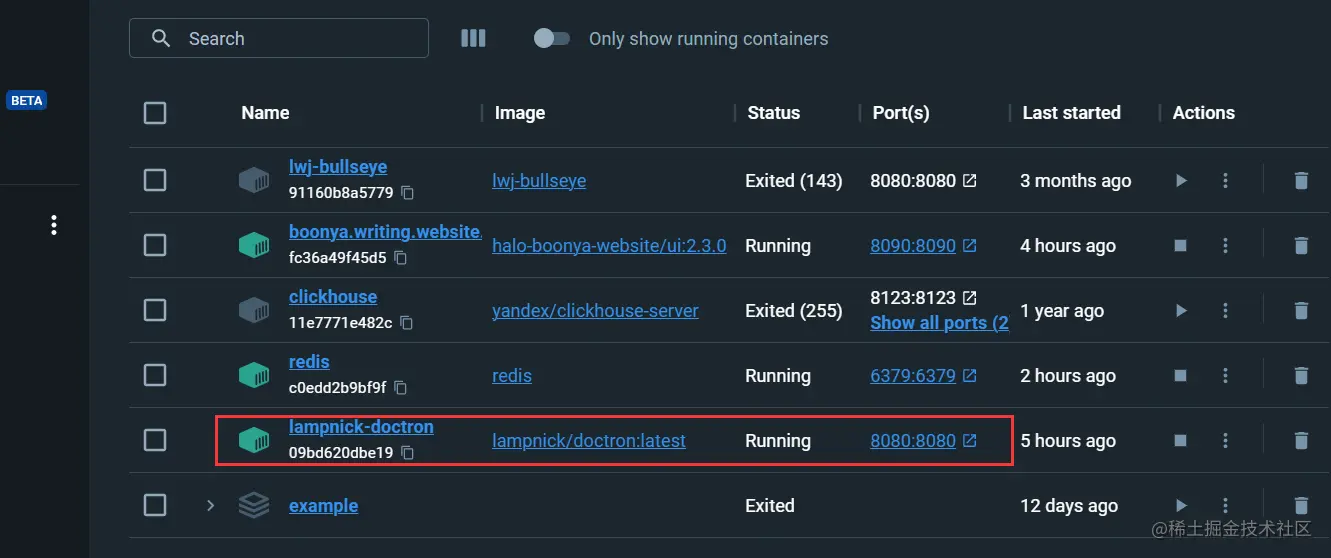
Task: Open column settings icon next to search
Action: coord(473,38)
